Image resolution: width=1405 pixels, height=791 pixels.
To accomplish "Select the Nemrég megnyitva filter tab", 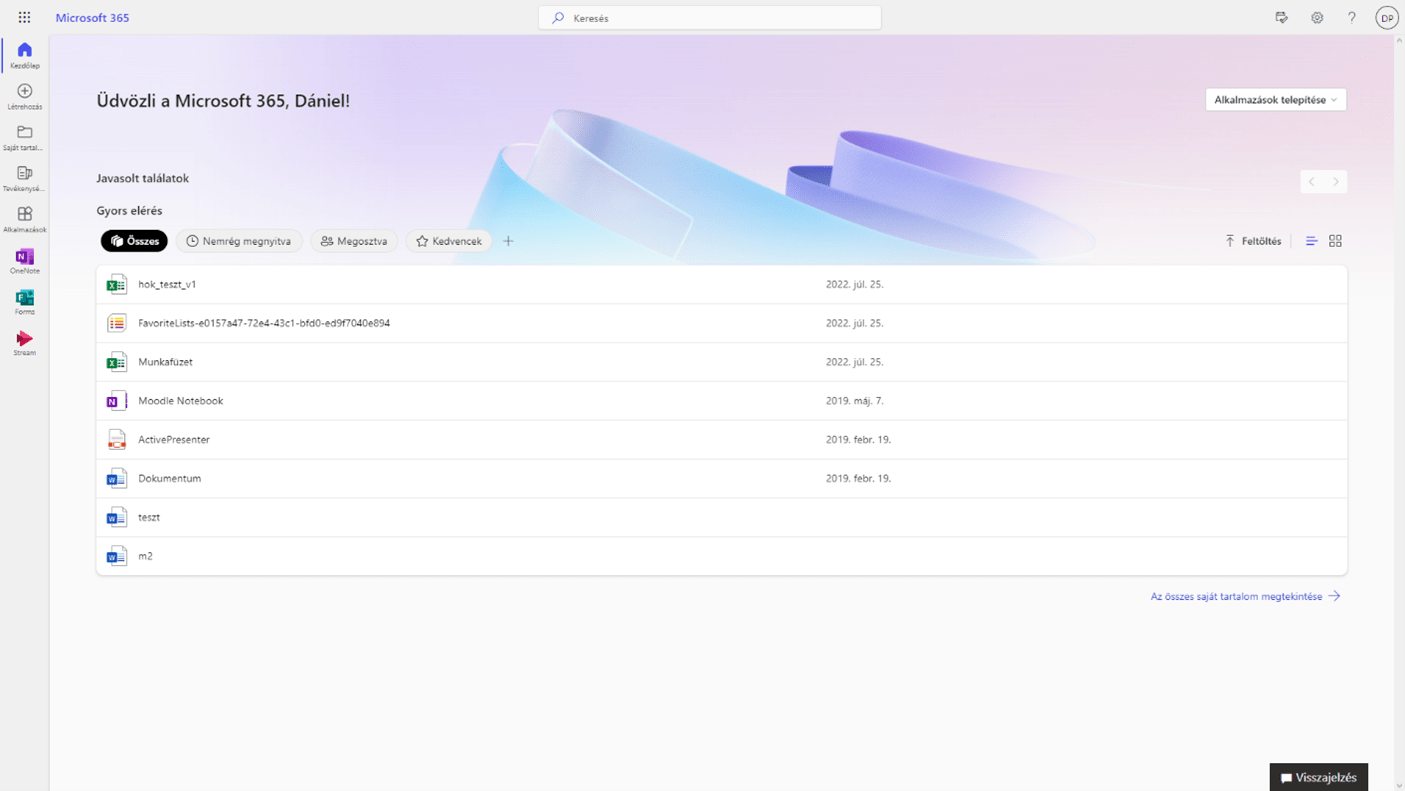I will click(239, 241).
